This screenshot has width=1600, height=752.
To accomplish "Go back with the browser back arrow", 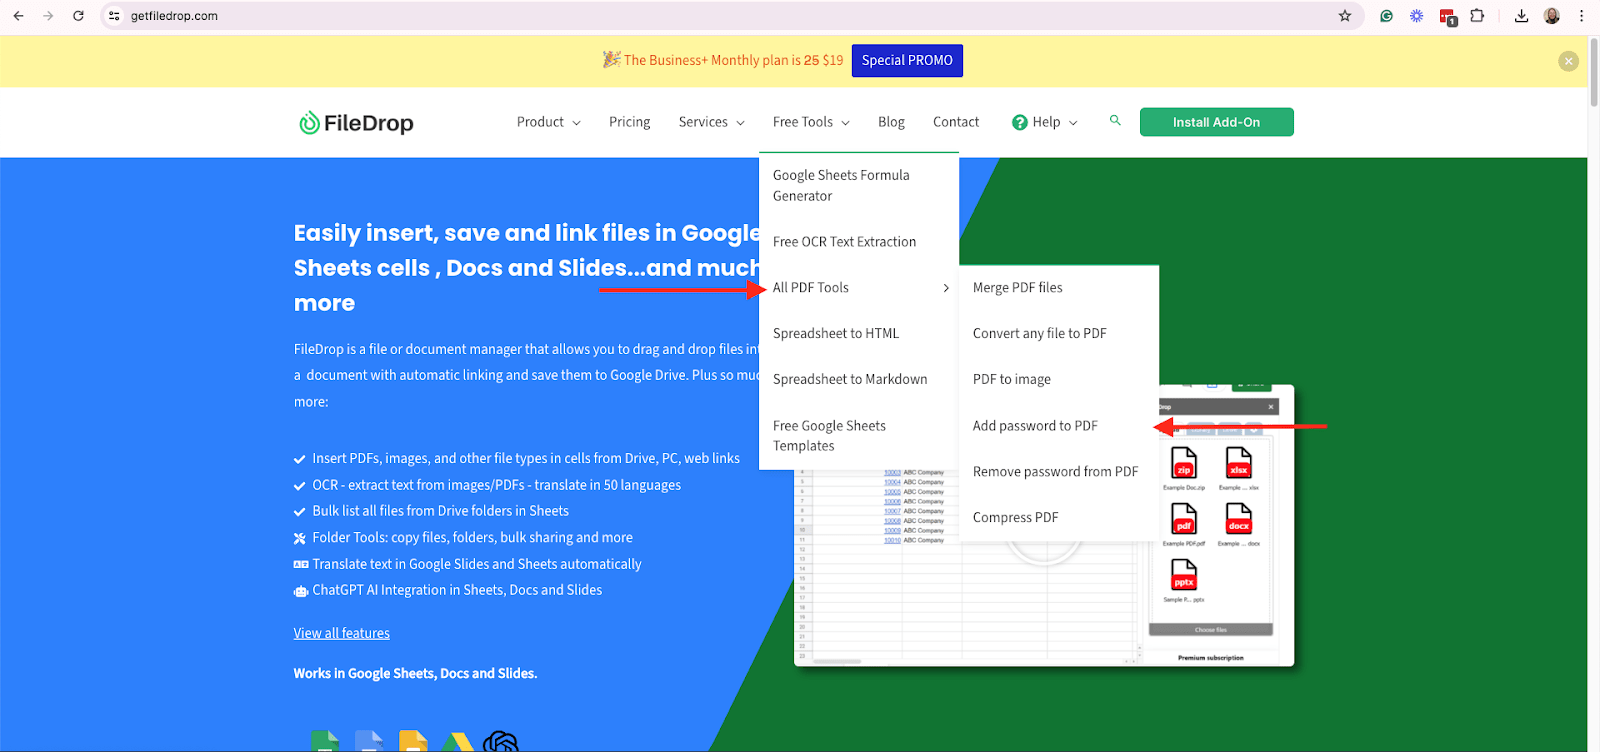I will (x=18, y=16).
